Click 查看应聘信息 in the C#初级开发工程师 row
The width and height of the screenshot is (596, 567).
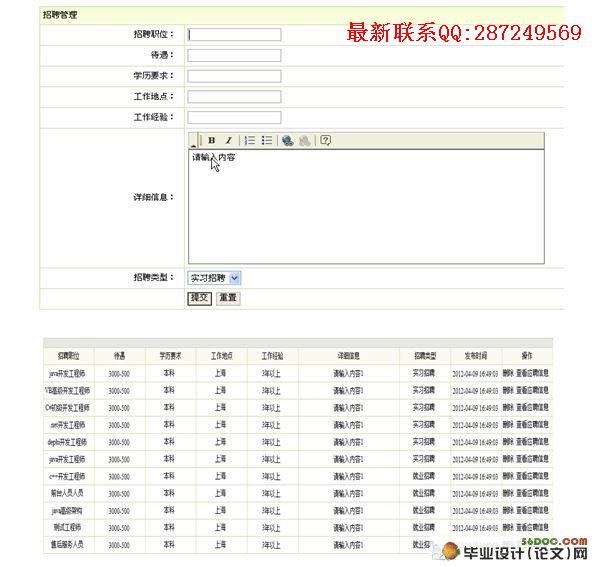click(x=532, y=407)
